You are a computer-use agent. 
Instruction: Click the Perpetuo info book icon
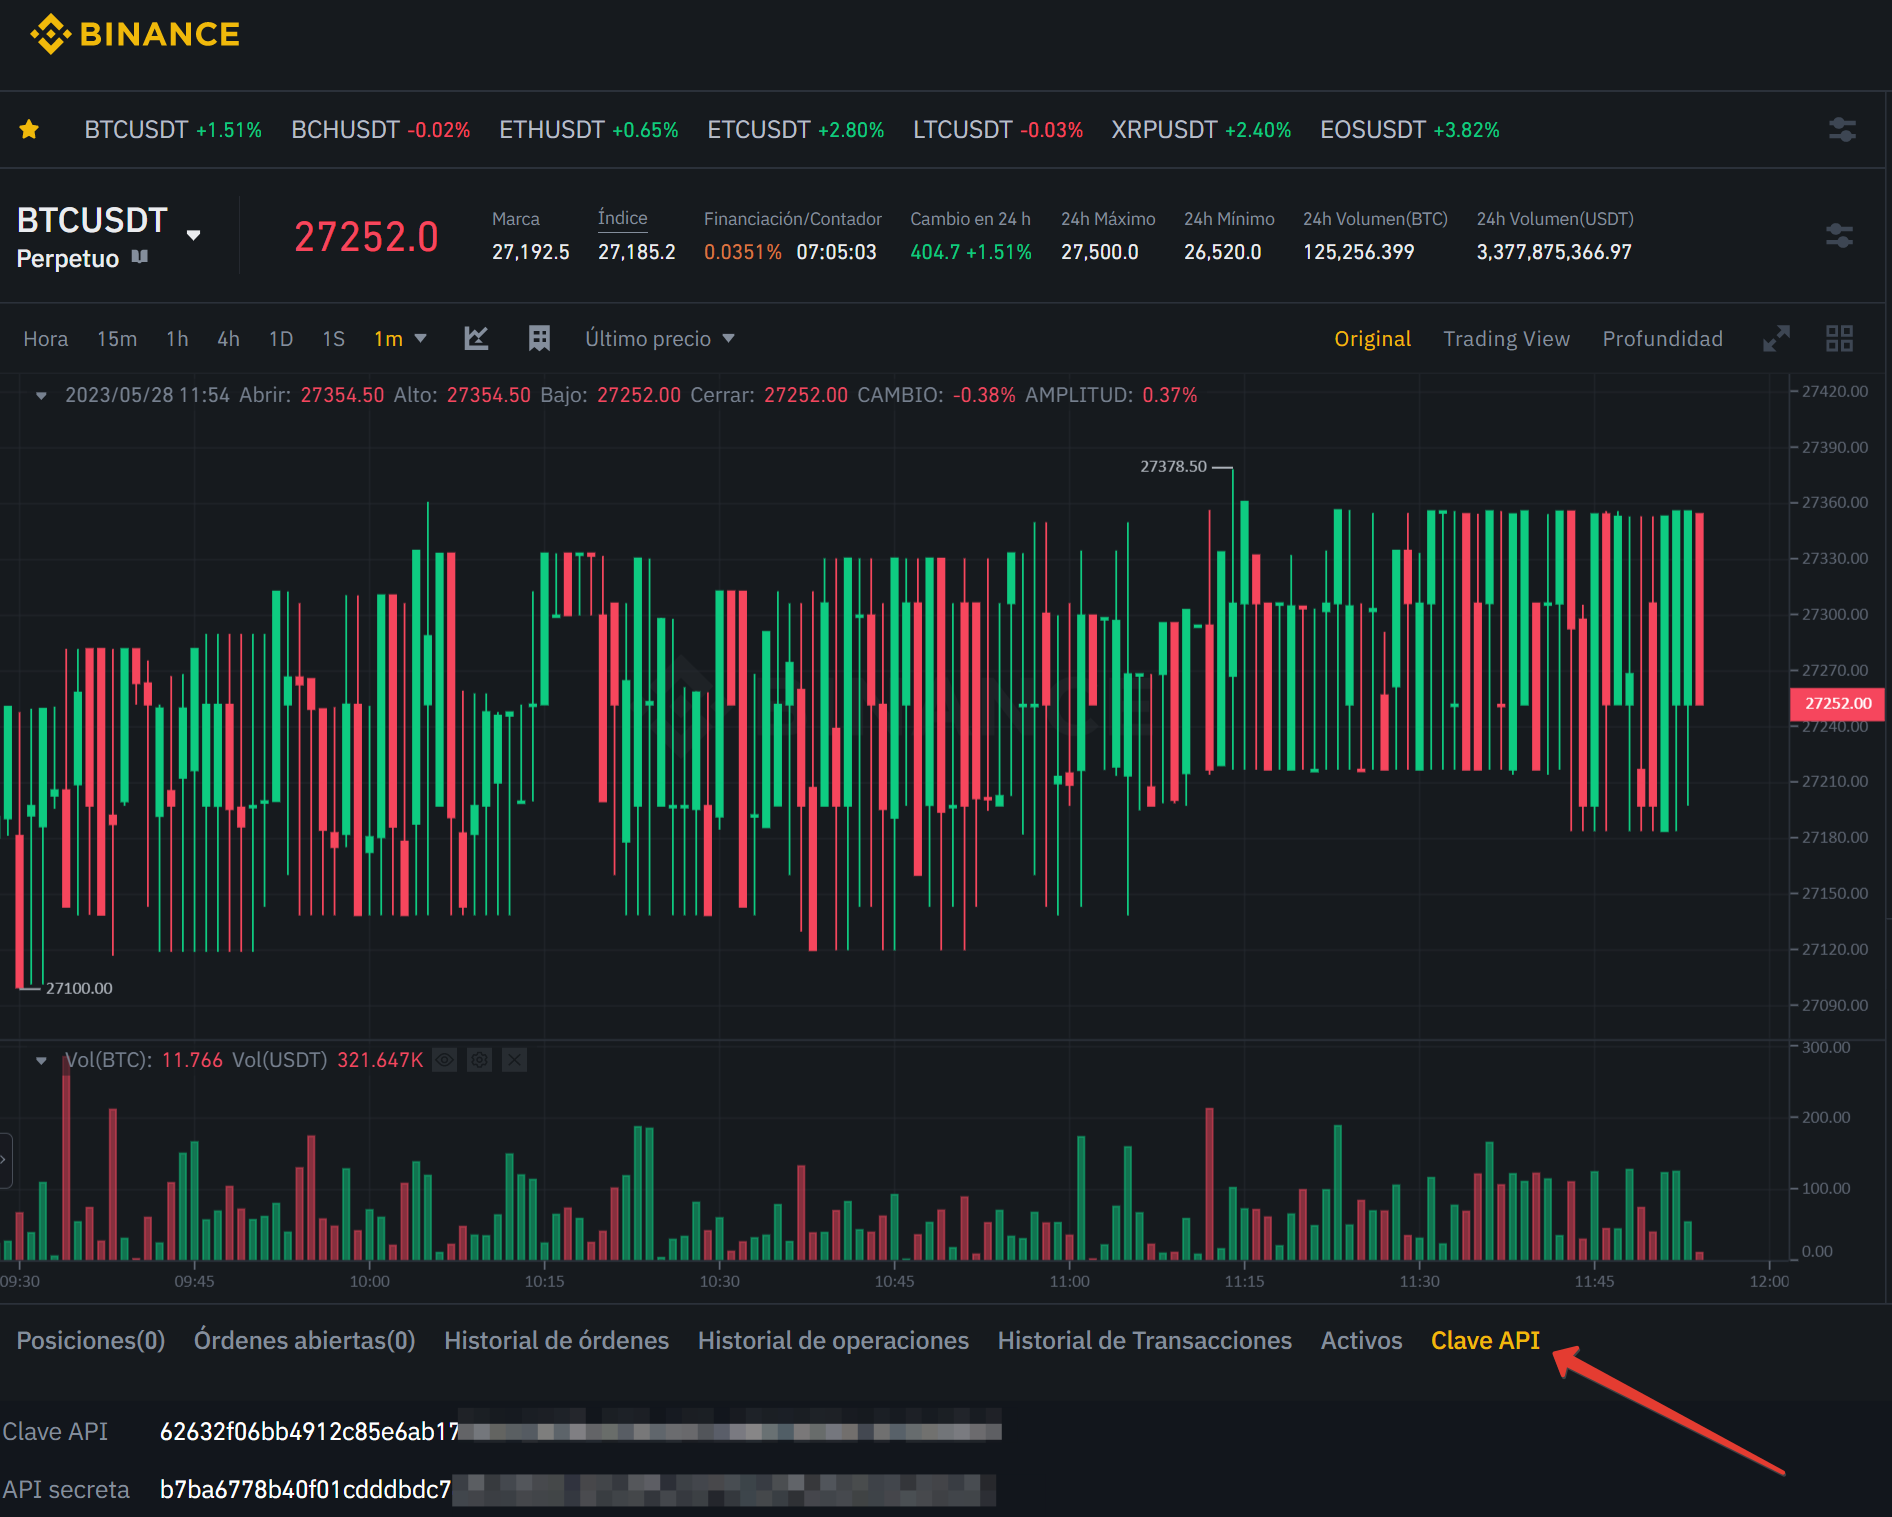pos(140,257)
